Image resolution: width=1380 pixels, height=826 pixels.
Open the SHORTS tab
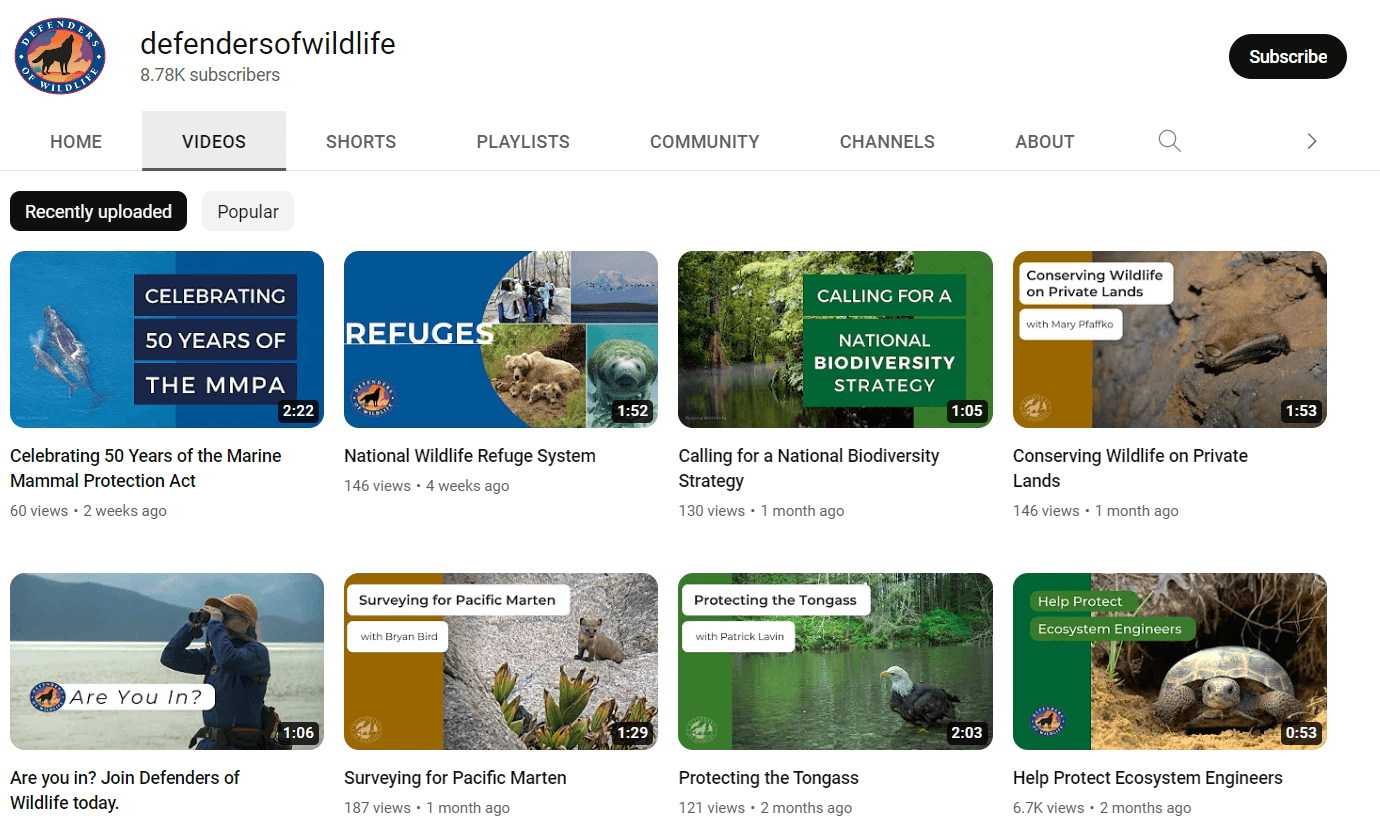[361, 141]
